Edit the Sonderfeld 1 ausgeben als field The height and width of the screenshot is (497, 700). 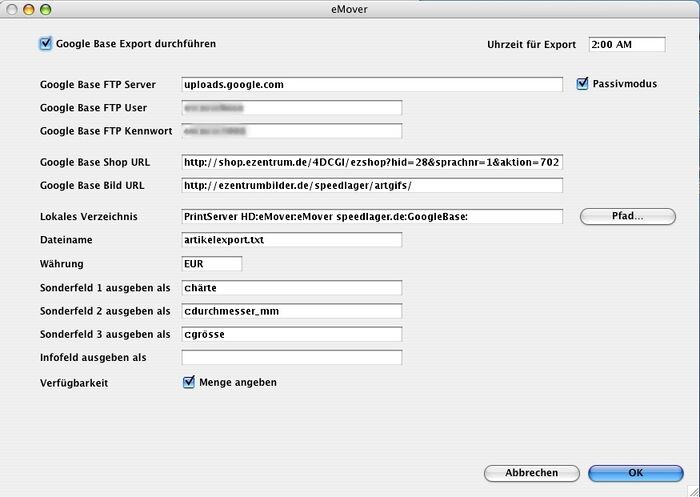(x=291, y=288)
